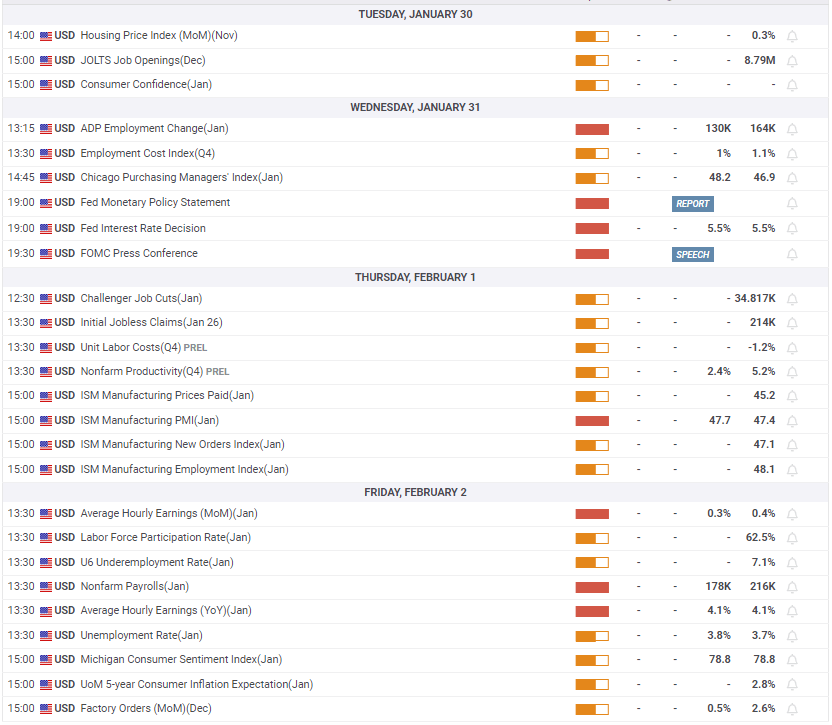Select 12:30 time for Challenger Job Cuts

21,298
